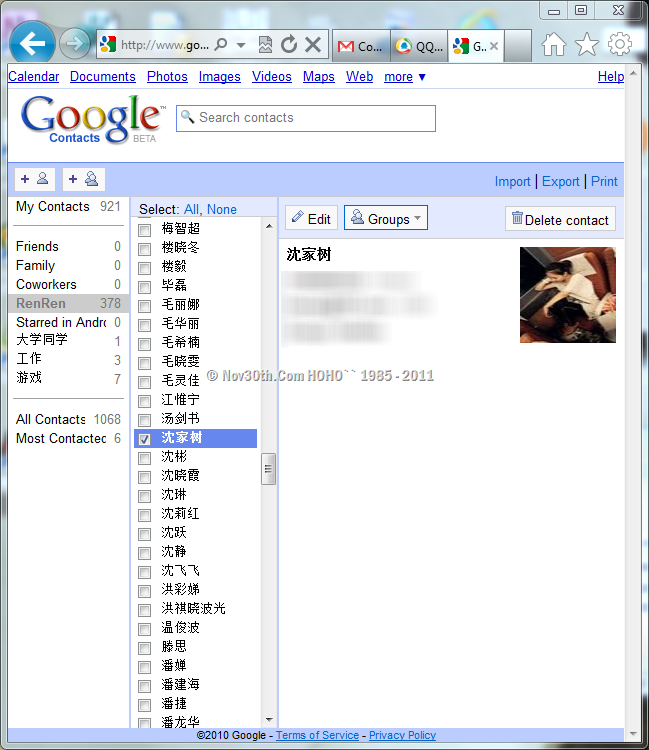Viewport: 649px width, 750px height.
Task: Click the contact name 洪祺晓波光
Action: (193, 608)
